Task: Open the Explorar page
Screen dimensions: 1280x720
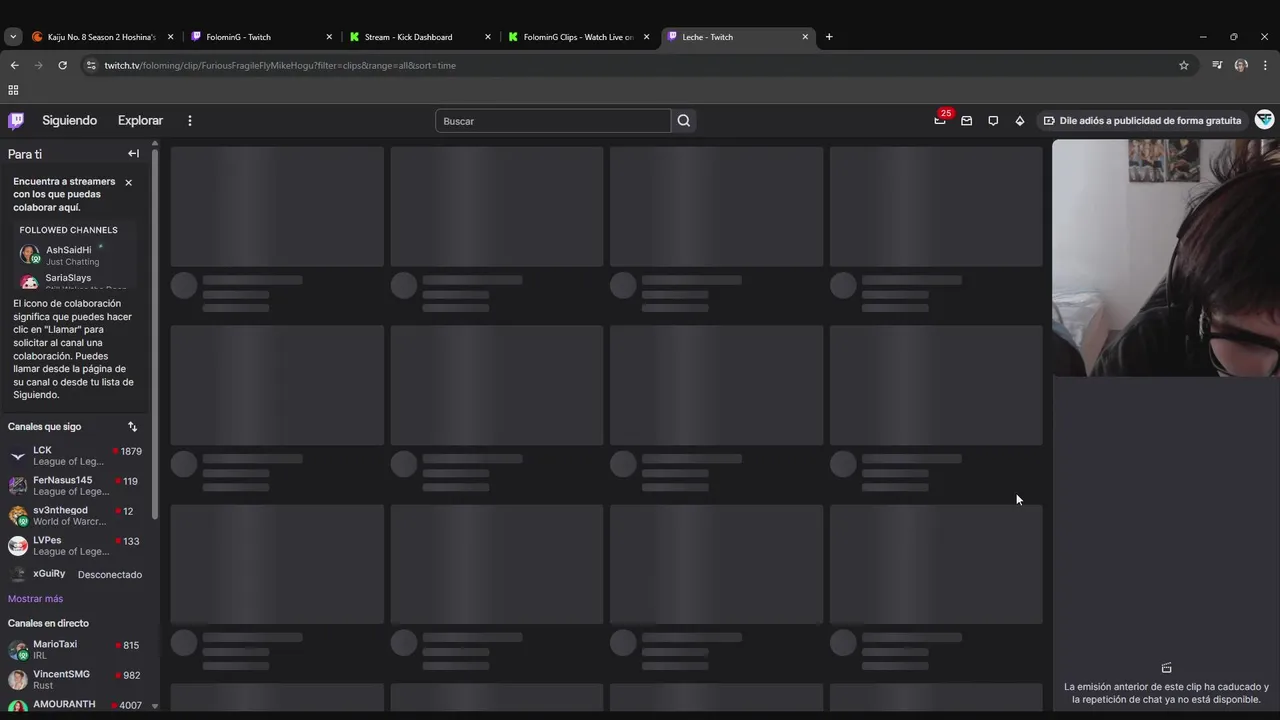Action: (140, 121)
